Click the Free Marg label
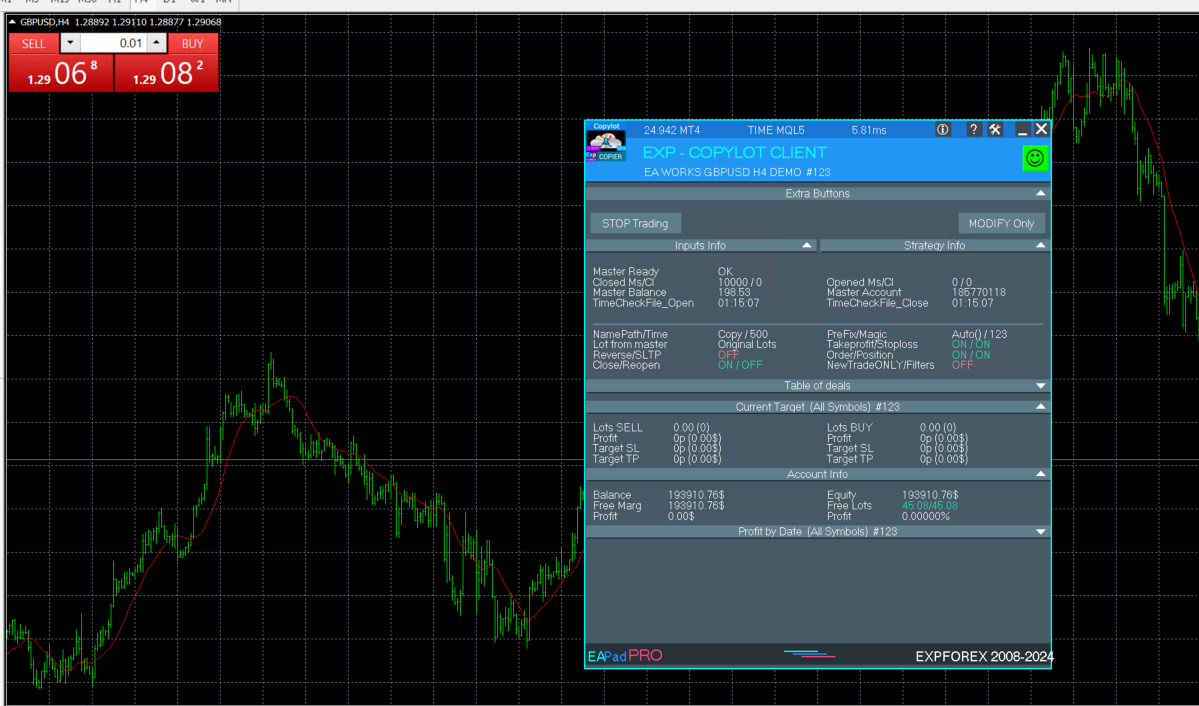This screenshot has width=1199, height=706. 616,506
